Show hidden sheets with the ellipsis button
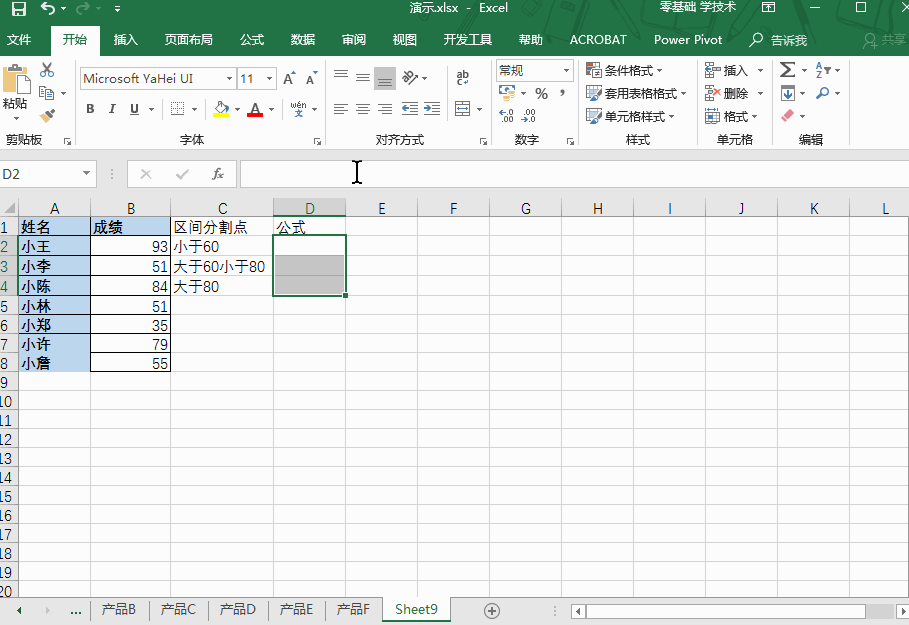 (75, 611)
